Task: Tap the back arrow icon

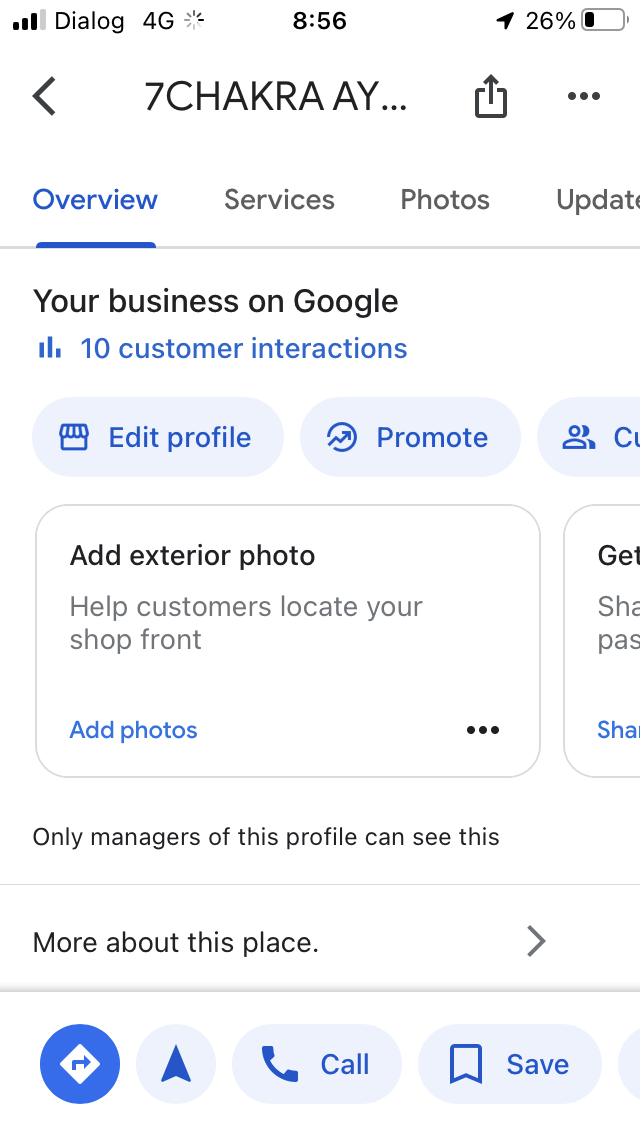Action: pos(44,96)
